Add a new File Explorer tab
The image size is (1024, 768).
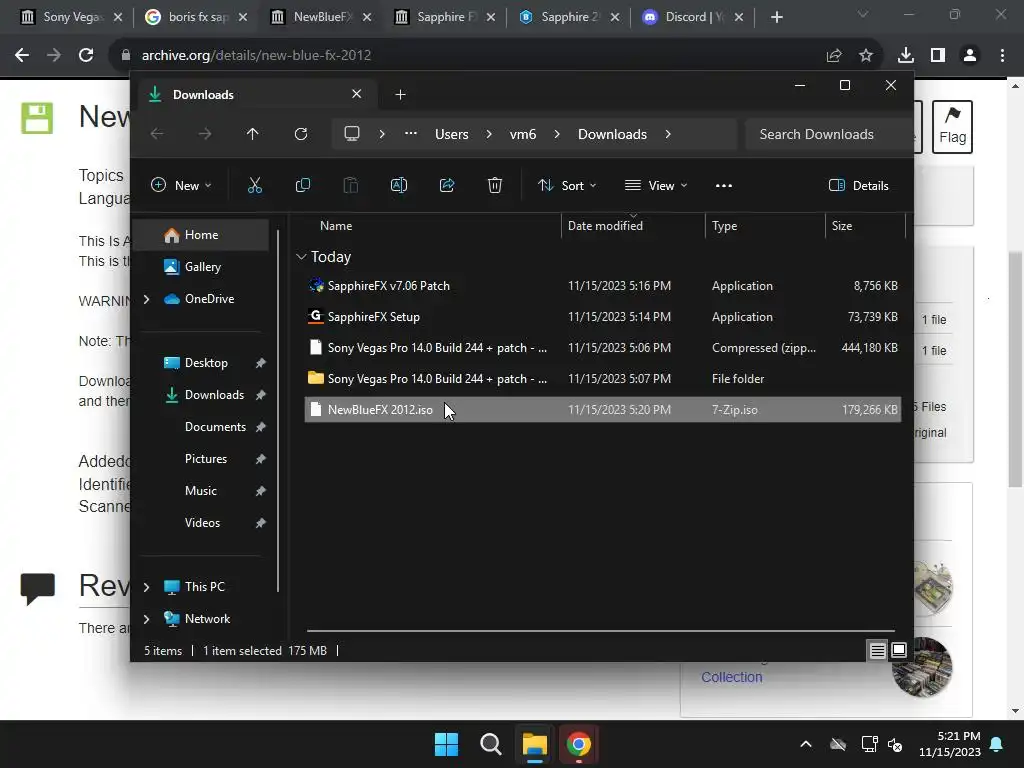pyautogui.click(x=400, y=95)
